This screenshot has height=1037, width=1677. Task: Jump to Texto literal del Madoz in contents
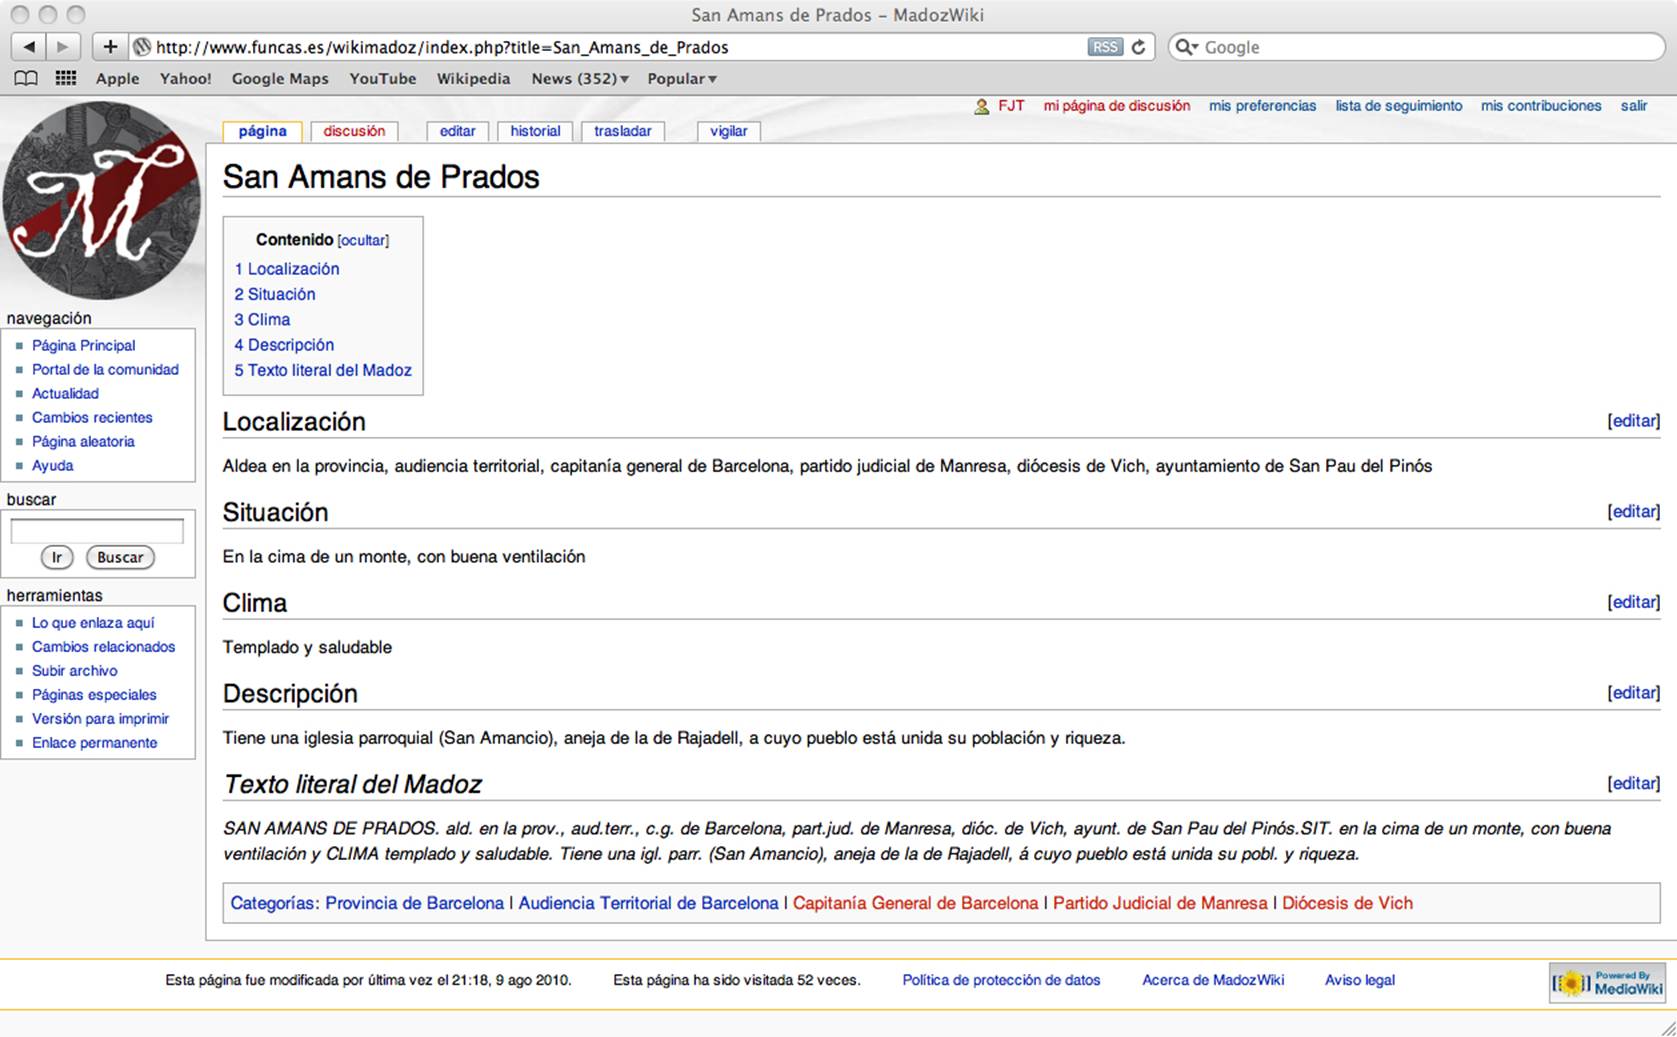coord(323,370)
